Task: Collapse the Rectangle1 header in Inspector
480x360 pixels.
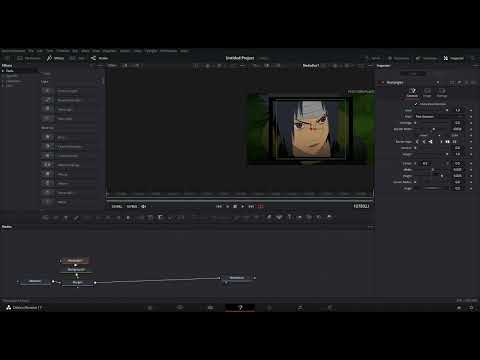Action: [x=382, y=82]
